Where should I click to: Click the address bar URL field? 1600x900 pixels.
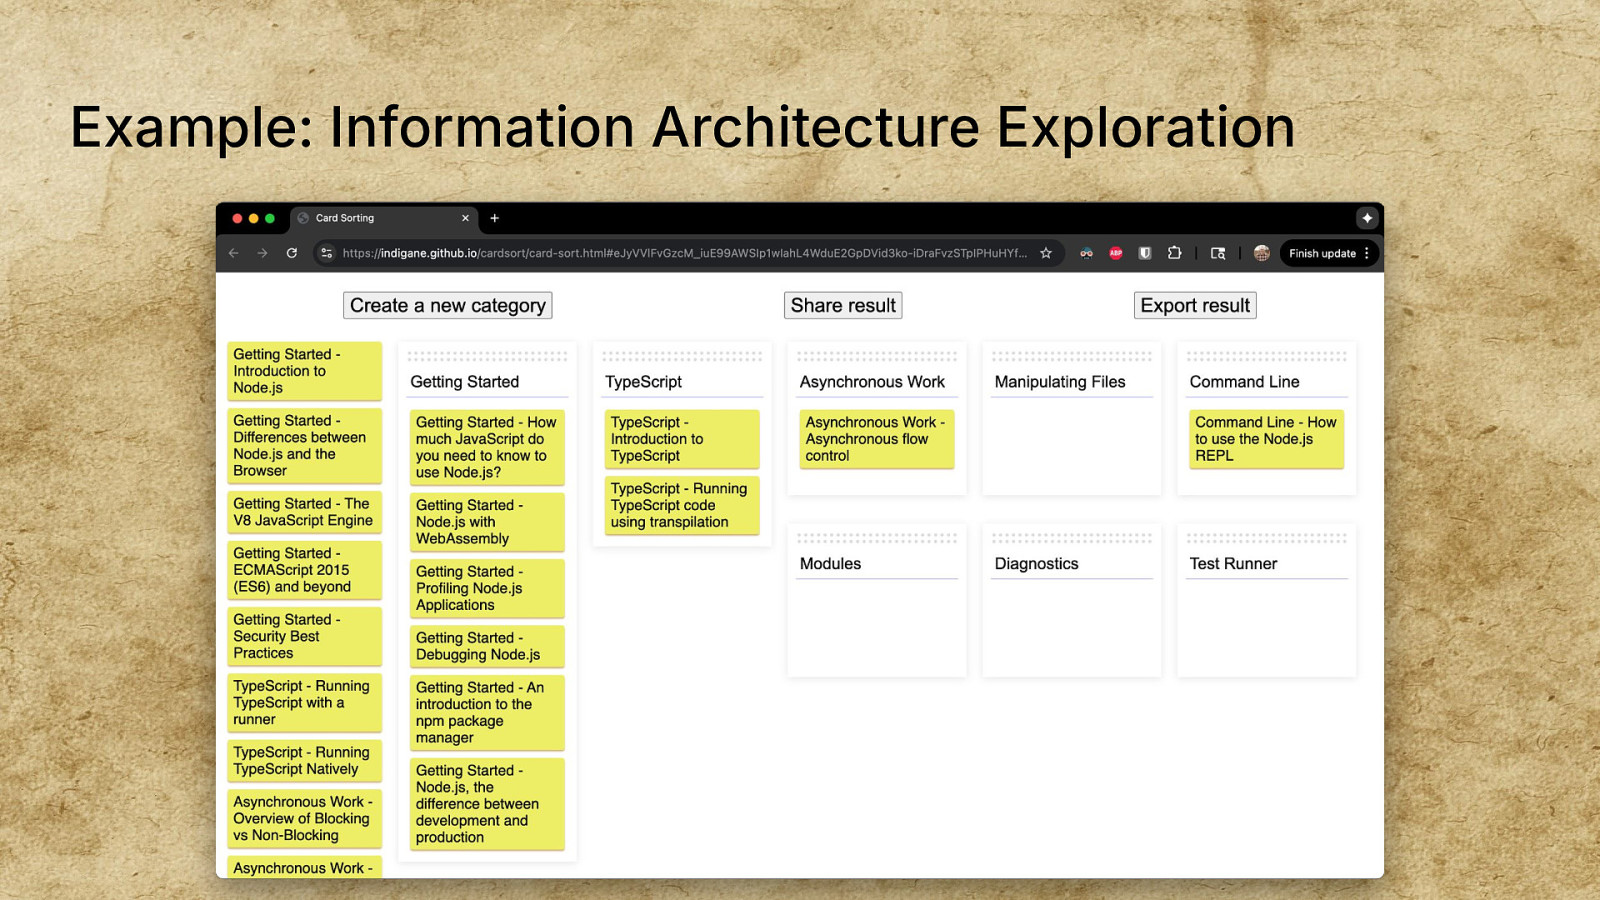(684, 253)
